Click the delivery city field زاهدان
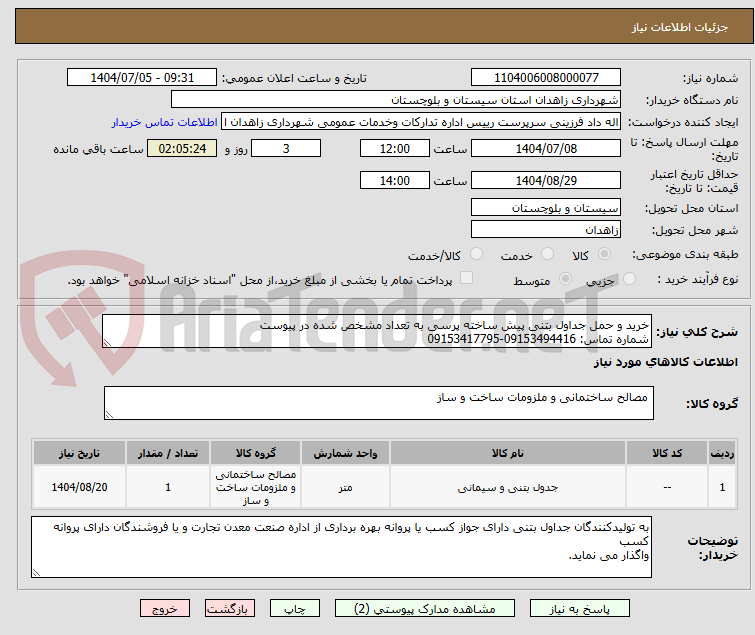 (546, 230)
